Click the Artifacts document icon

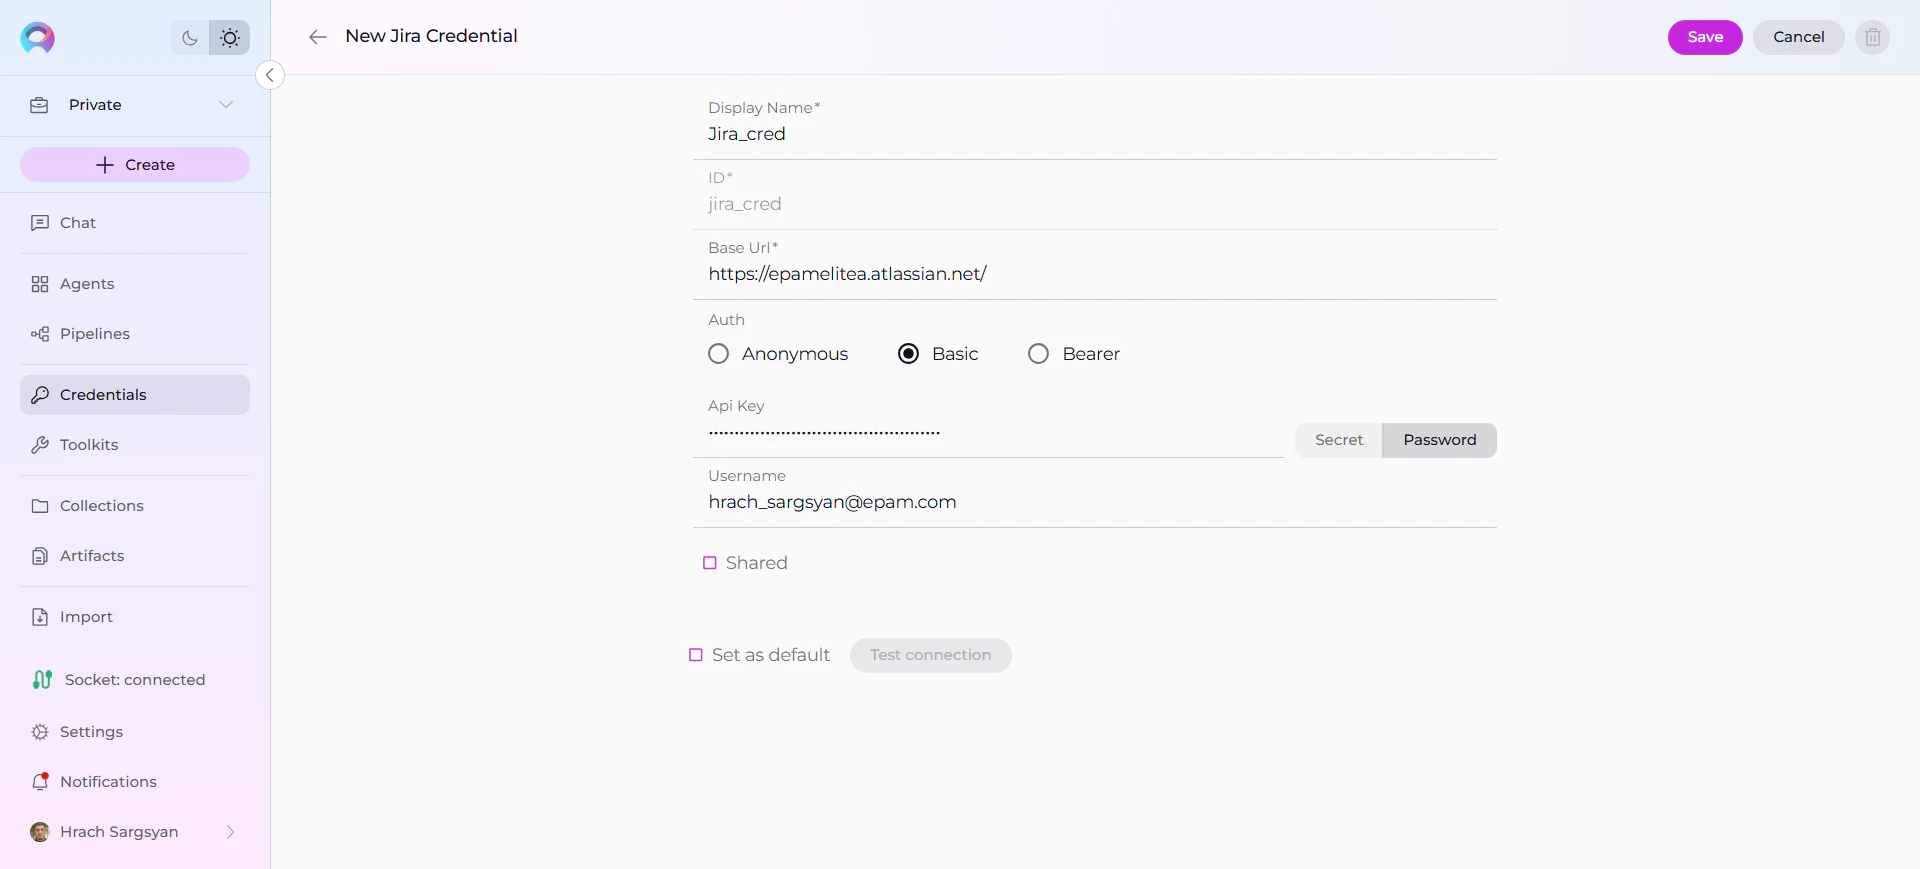[x=40, y=556]
